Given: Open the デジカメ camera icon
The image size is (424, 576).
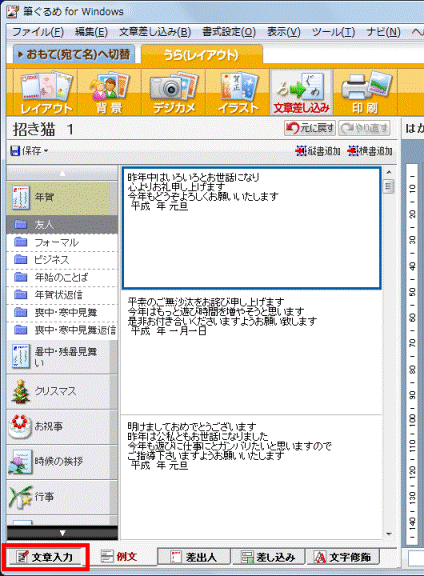Looking at the screenshot, I should coord(173,93).
